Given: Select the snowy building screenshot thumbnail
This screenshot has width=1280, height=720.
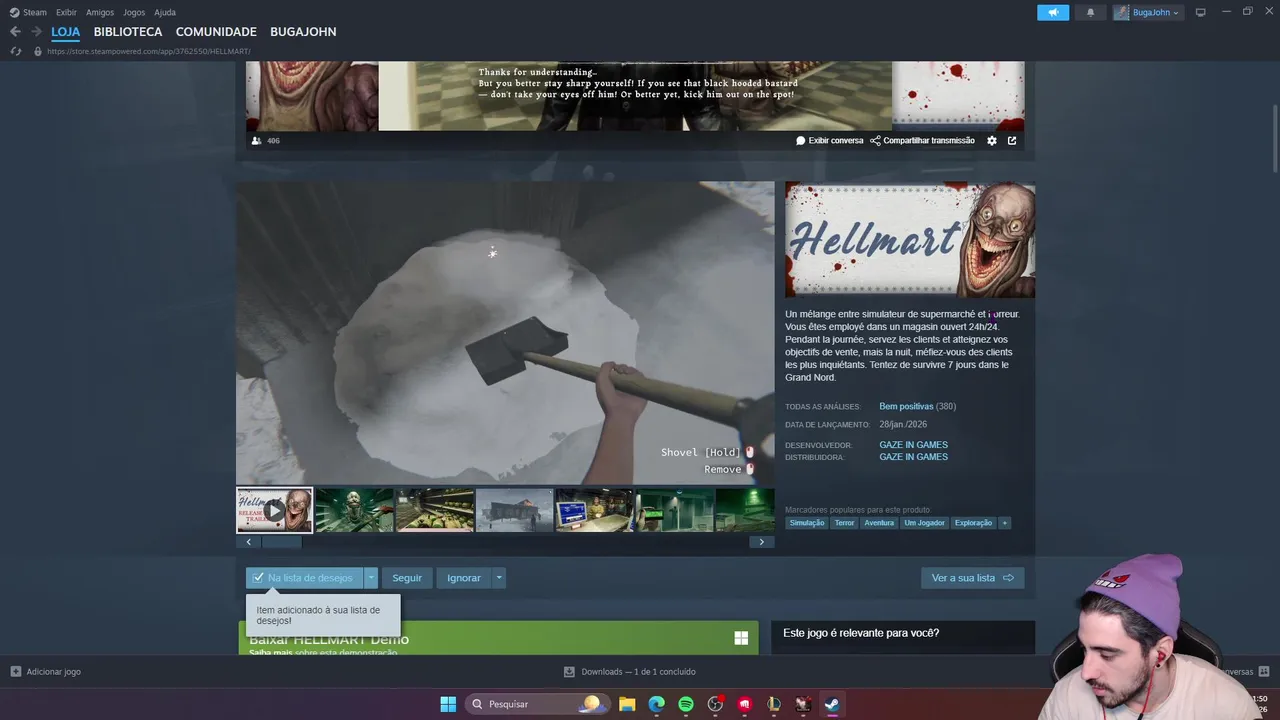Looking at the screenshot, I should click(x=514, y=510).
